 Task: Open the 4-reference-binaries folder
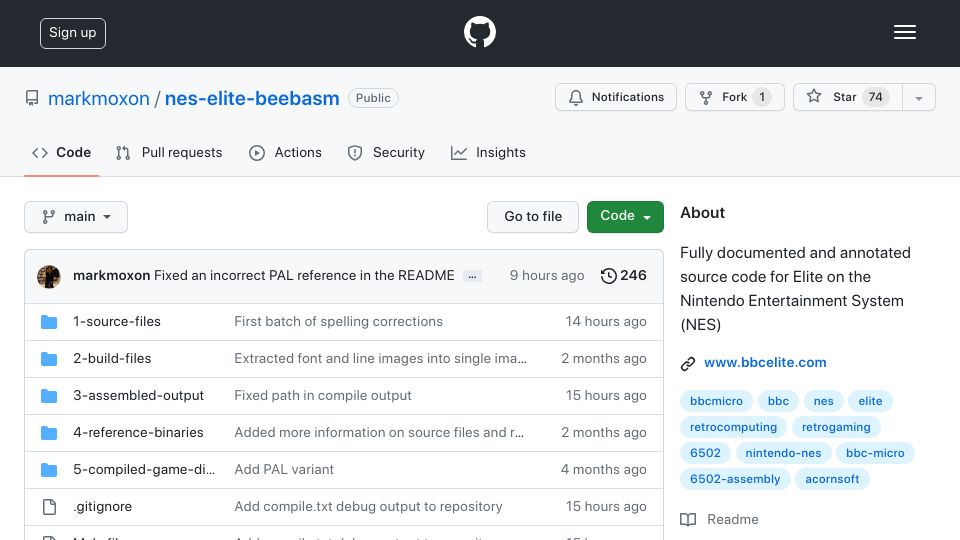coord(138,433)
